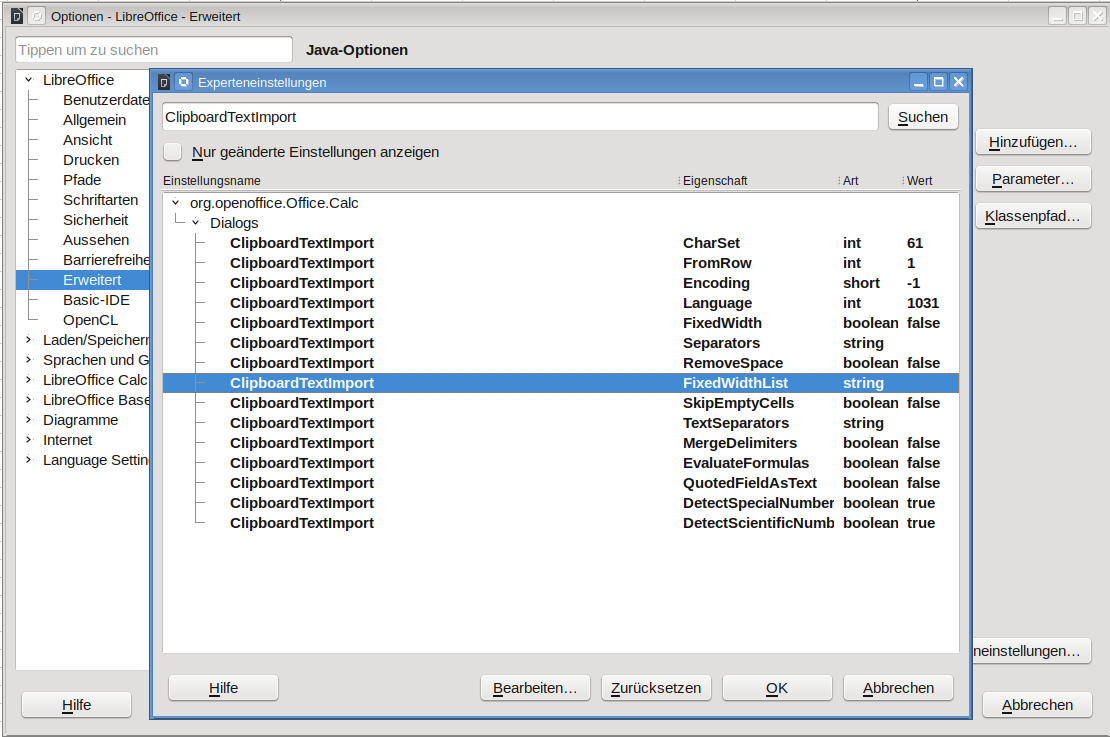Click Bearbeiten… to edit the selected setting
1110x737 pixels.
535,688
